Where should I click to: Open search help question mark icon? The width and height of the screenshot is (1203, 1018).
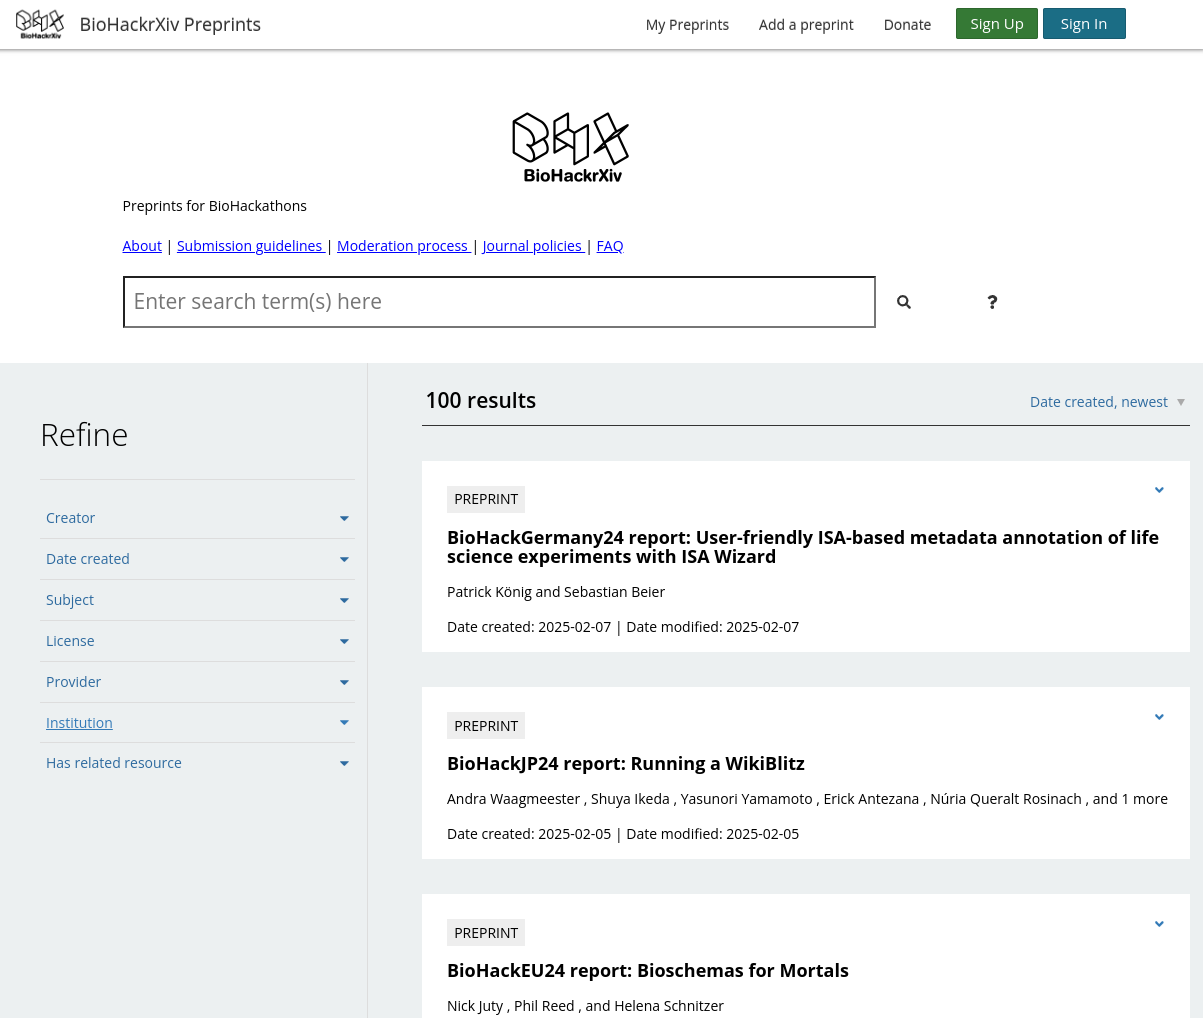(x=992, y=302)
